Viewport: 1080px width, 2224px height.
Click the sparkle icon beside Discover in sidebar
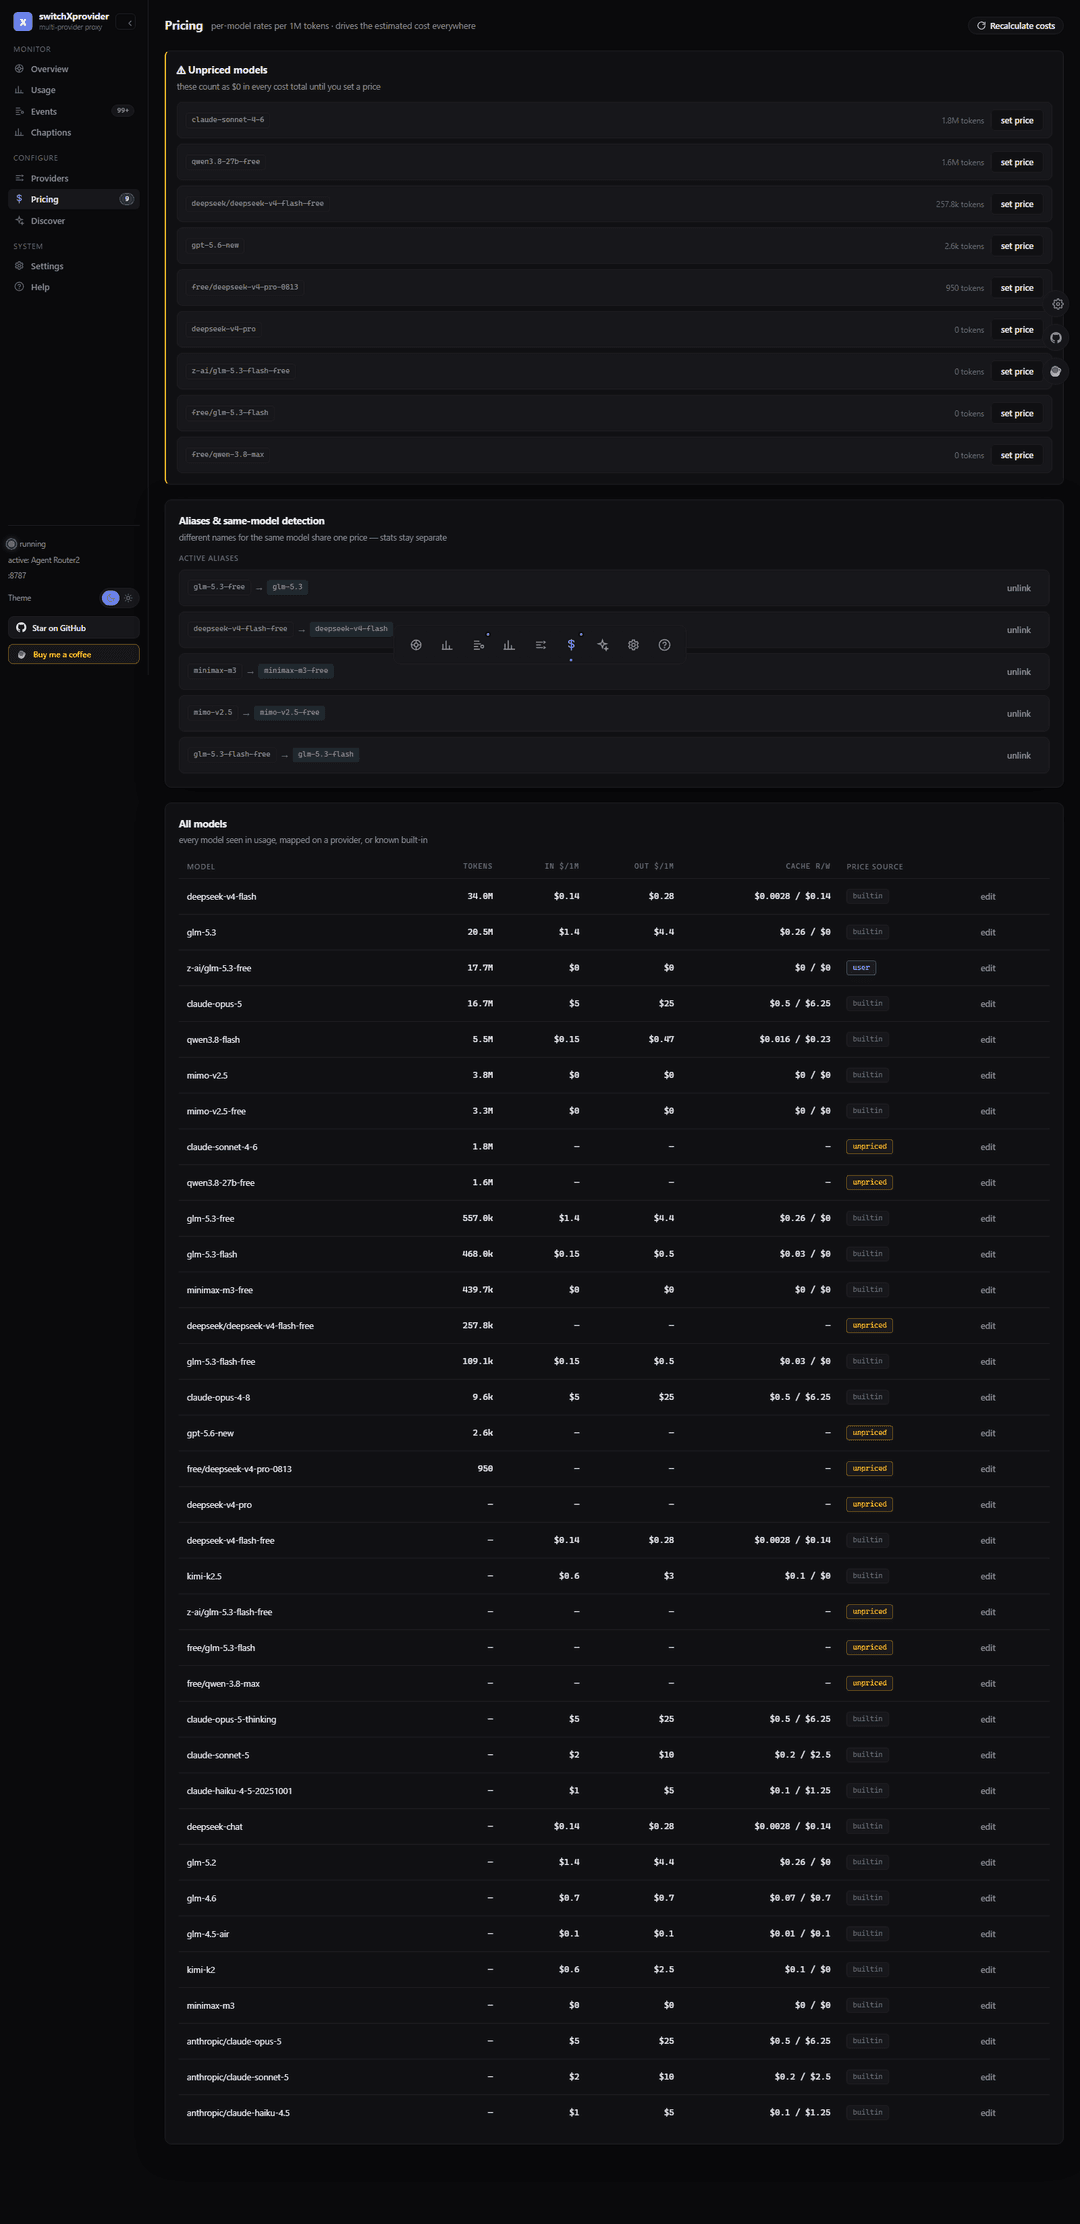[19, 221]
